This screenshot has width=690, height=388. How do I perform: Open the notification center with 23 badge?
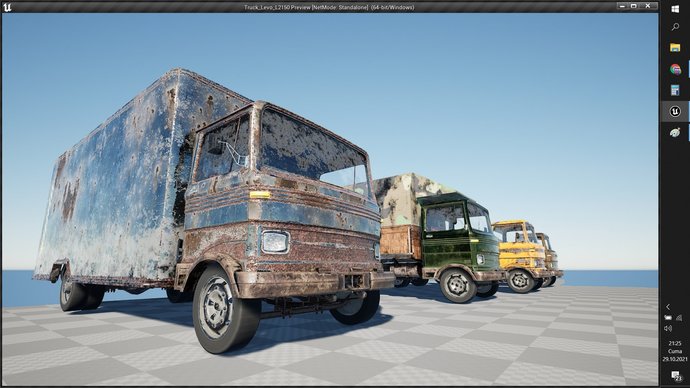[676, 376]
